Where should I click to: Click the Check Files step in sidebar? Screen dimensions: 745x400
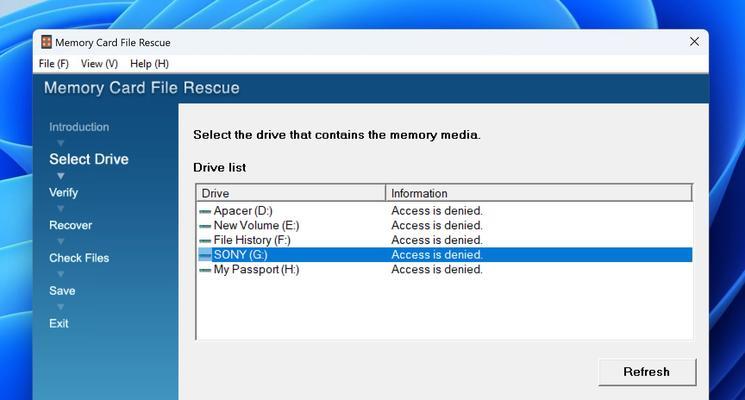pyautogui.click(x=79, y=258)
